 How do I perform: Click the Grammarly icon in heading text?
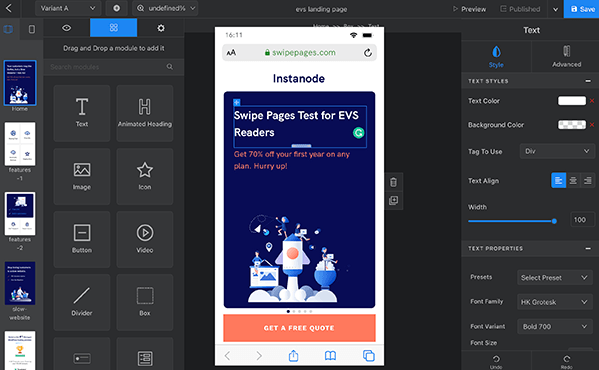point(358,133)
